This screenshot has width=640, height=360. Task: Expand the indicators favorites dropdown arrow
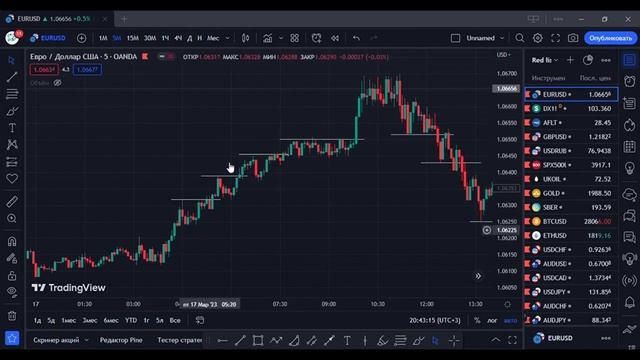coord(281,38)
